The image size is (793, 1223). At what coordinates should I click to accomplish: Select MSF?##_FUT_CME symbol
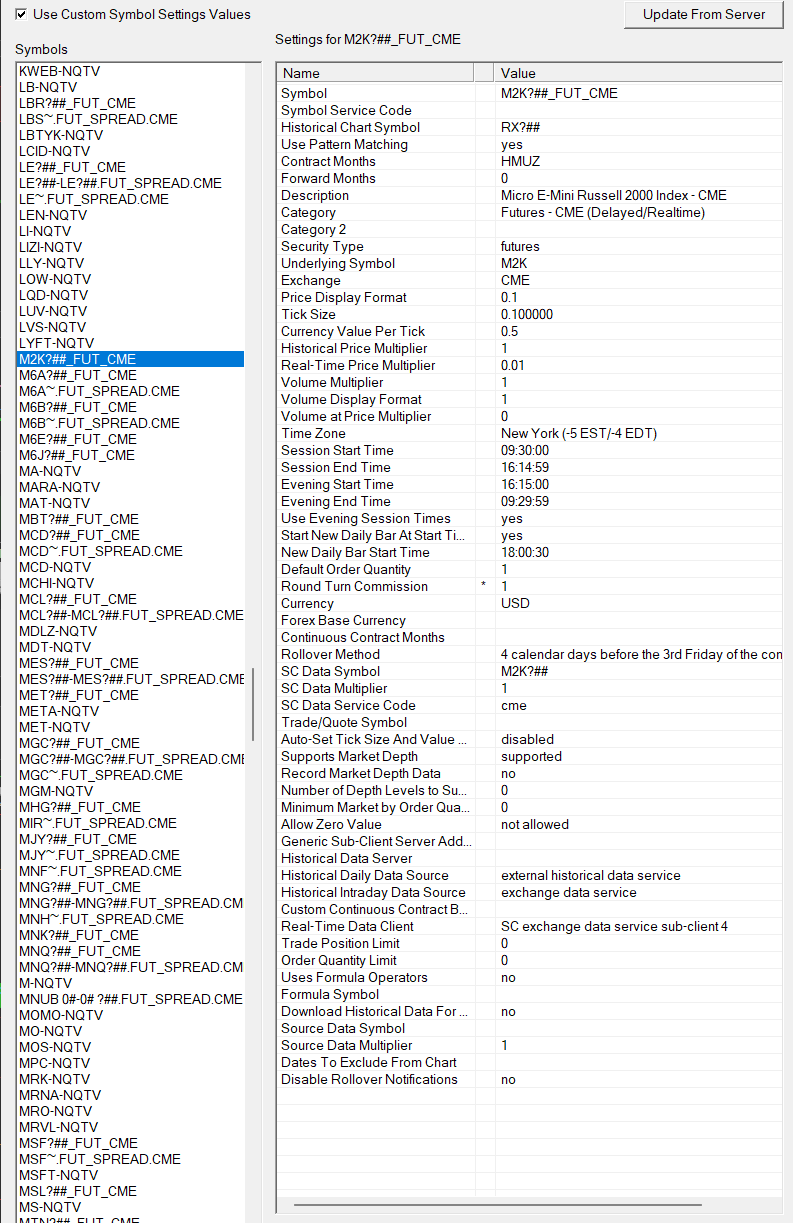(x=78, y=1143)
